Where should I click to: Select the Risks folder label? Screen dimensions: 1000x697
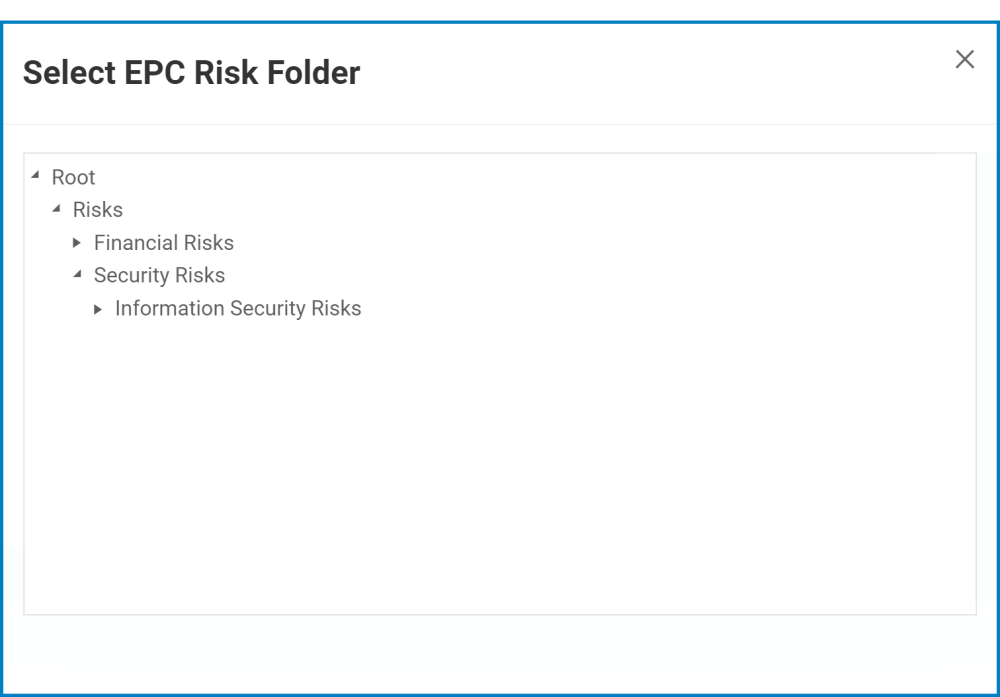98,210
